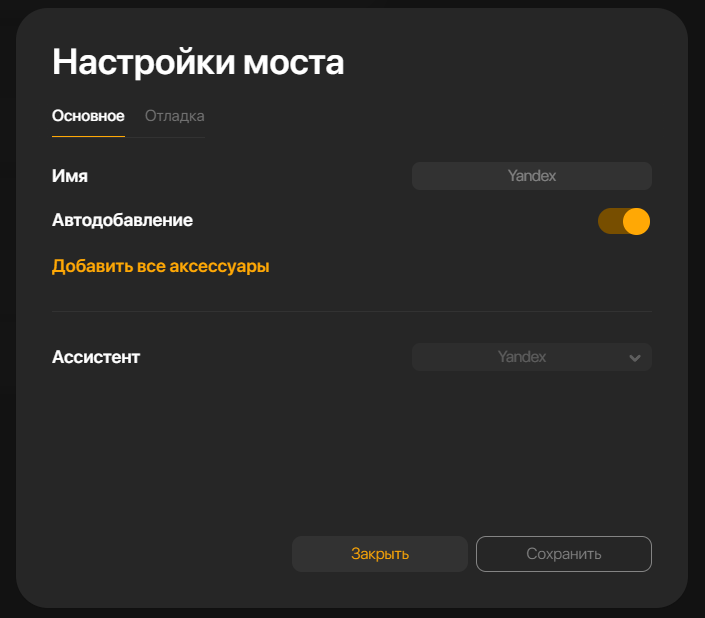Click the Настройки моста heading

point(198,62)
